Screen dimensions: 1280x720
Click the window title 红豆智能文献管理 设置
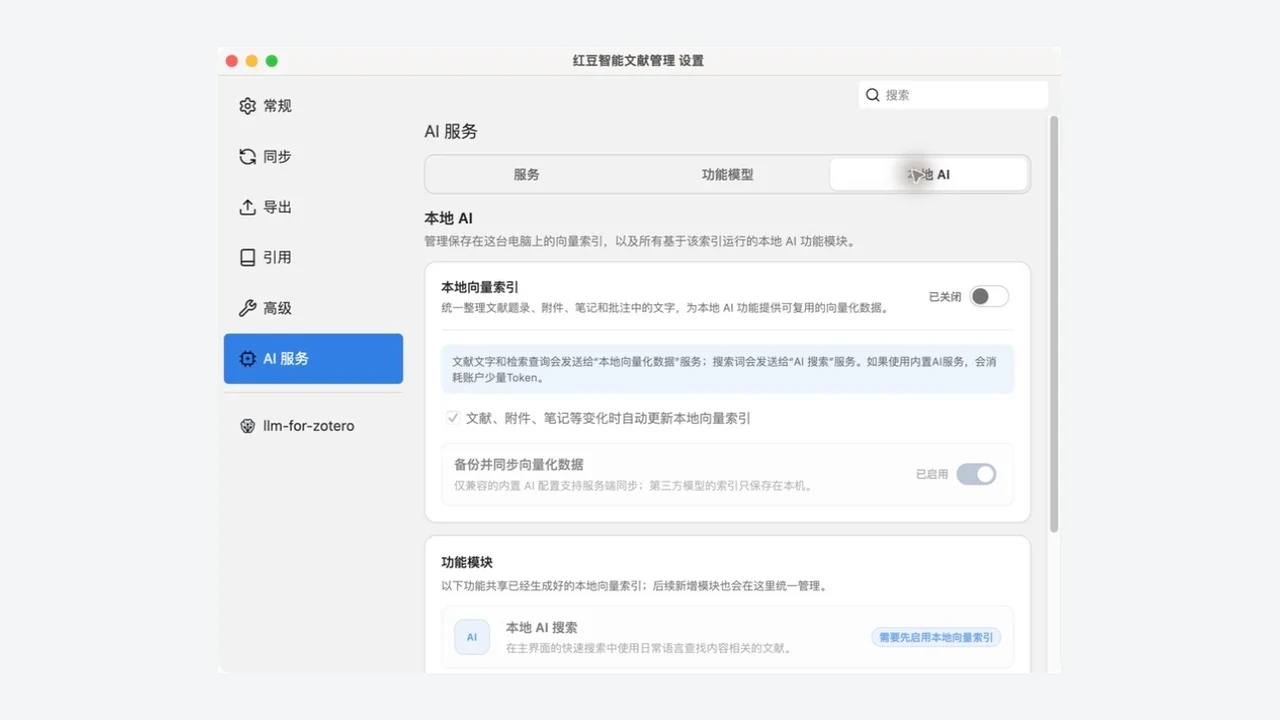pyautogui.click(x=638, y=61)
